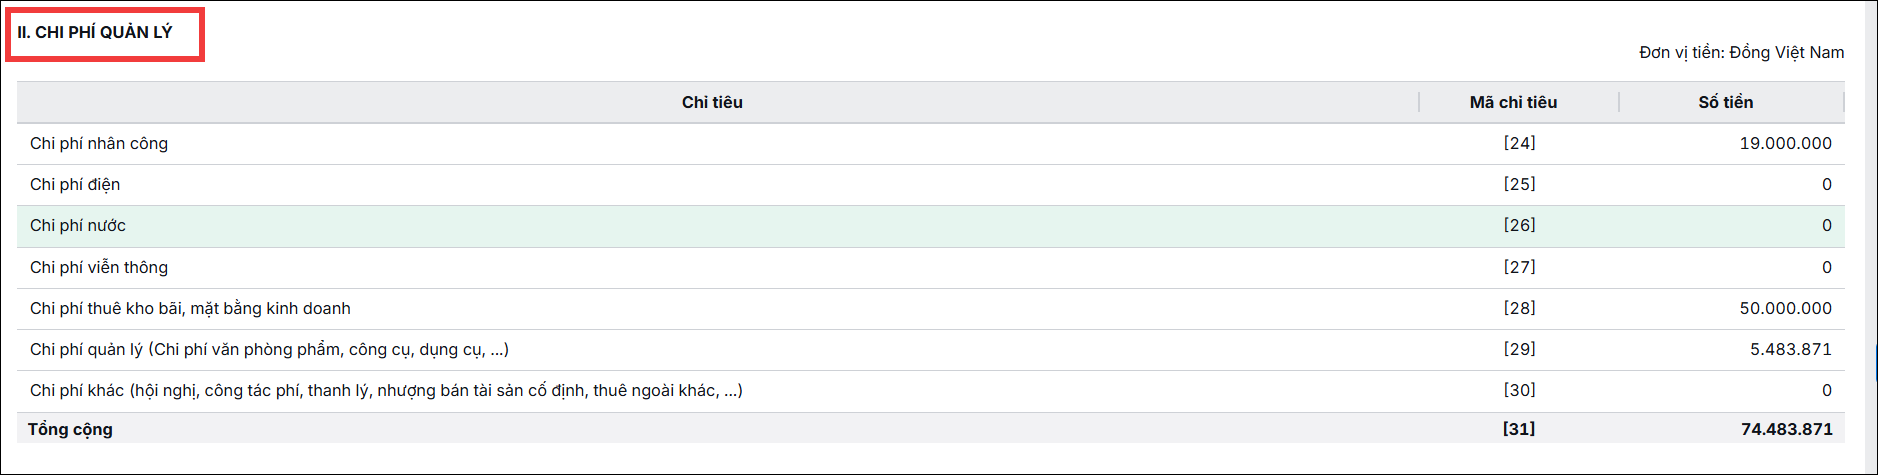Select Chi phí quản lý văn phòng phẩm row
This screenshot has height=475, width=1878.
coord(930,350)
